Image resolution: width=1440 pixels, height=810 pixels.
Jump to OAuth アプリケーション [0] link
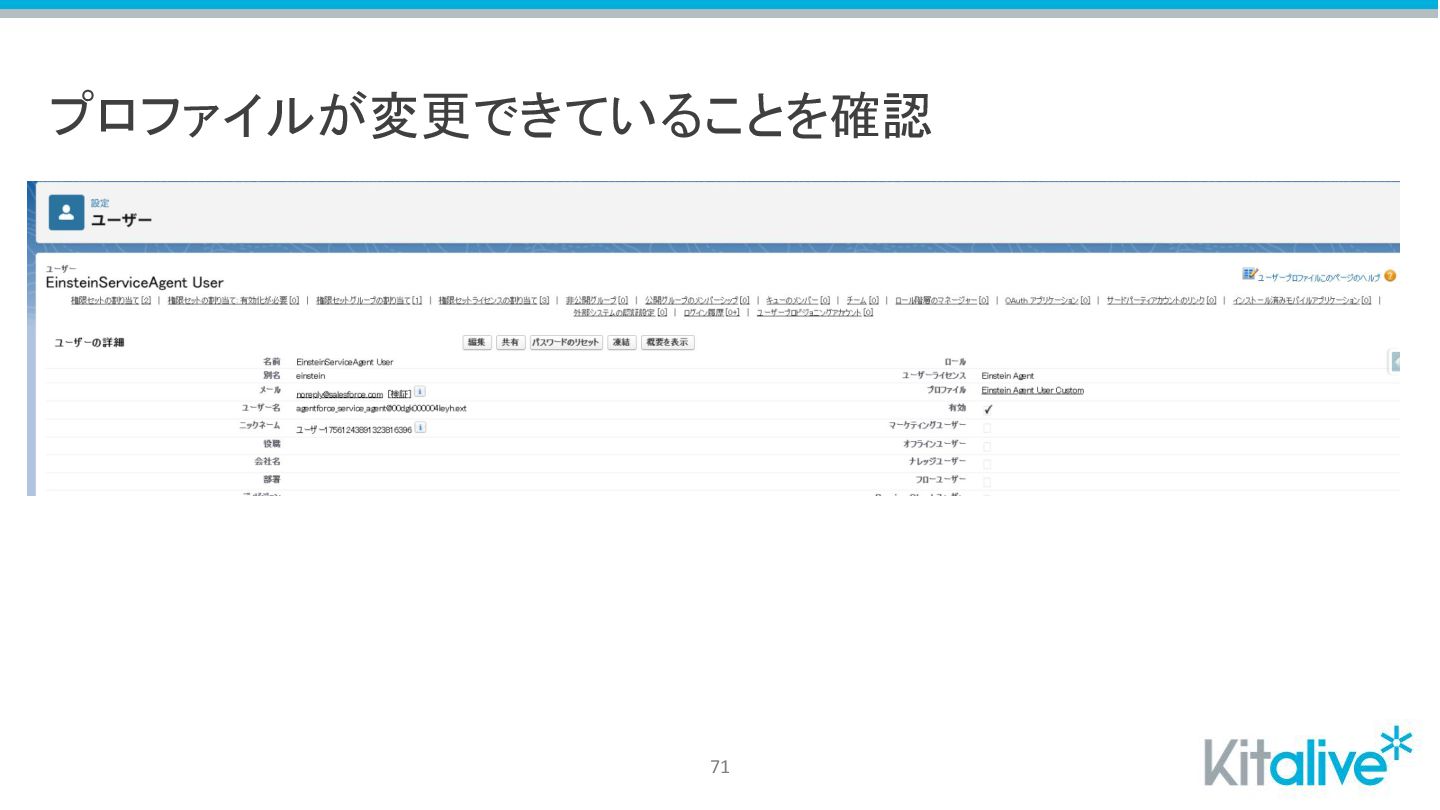(1048, 300)
